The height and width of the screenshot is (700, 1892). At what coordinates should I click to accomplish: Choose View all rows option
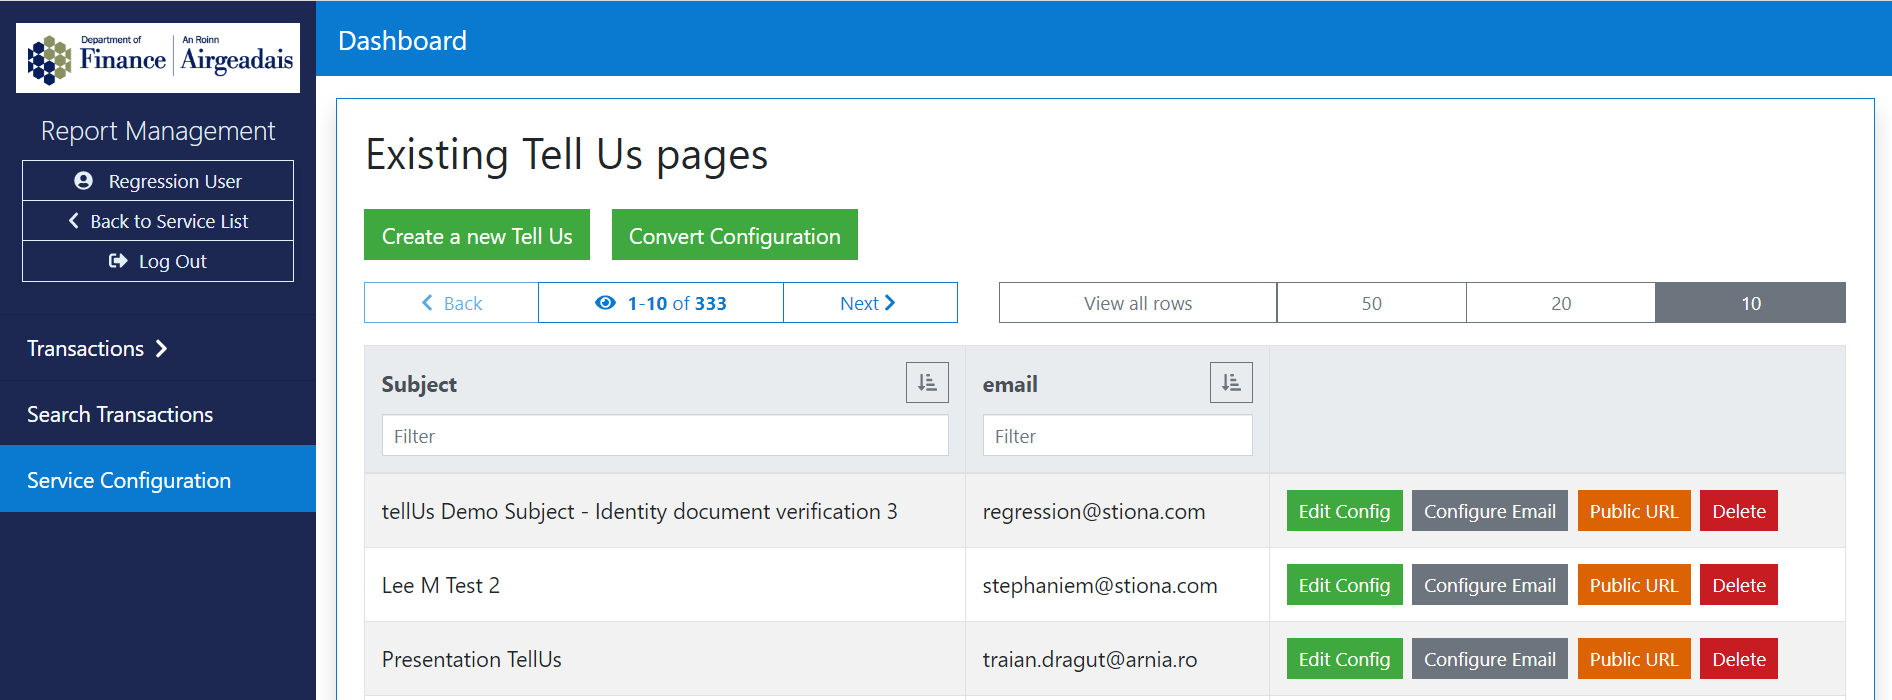point(1137,303)
